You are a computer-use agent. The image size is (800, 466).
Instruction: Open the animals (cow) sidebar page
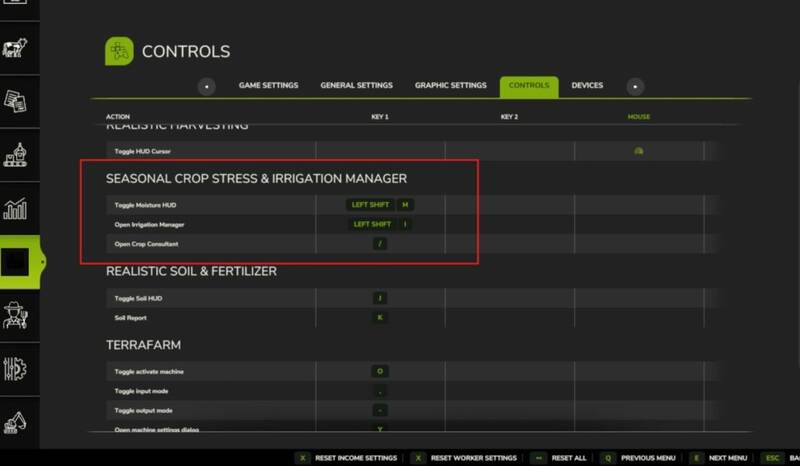click(16, 47)
